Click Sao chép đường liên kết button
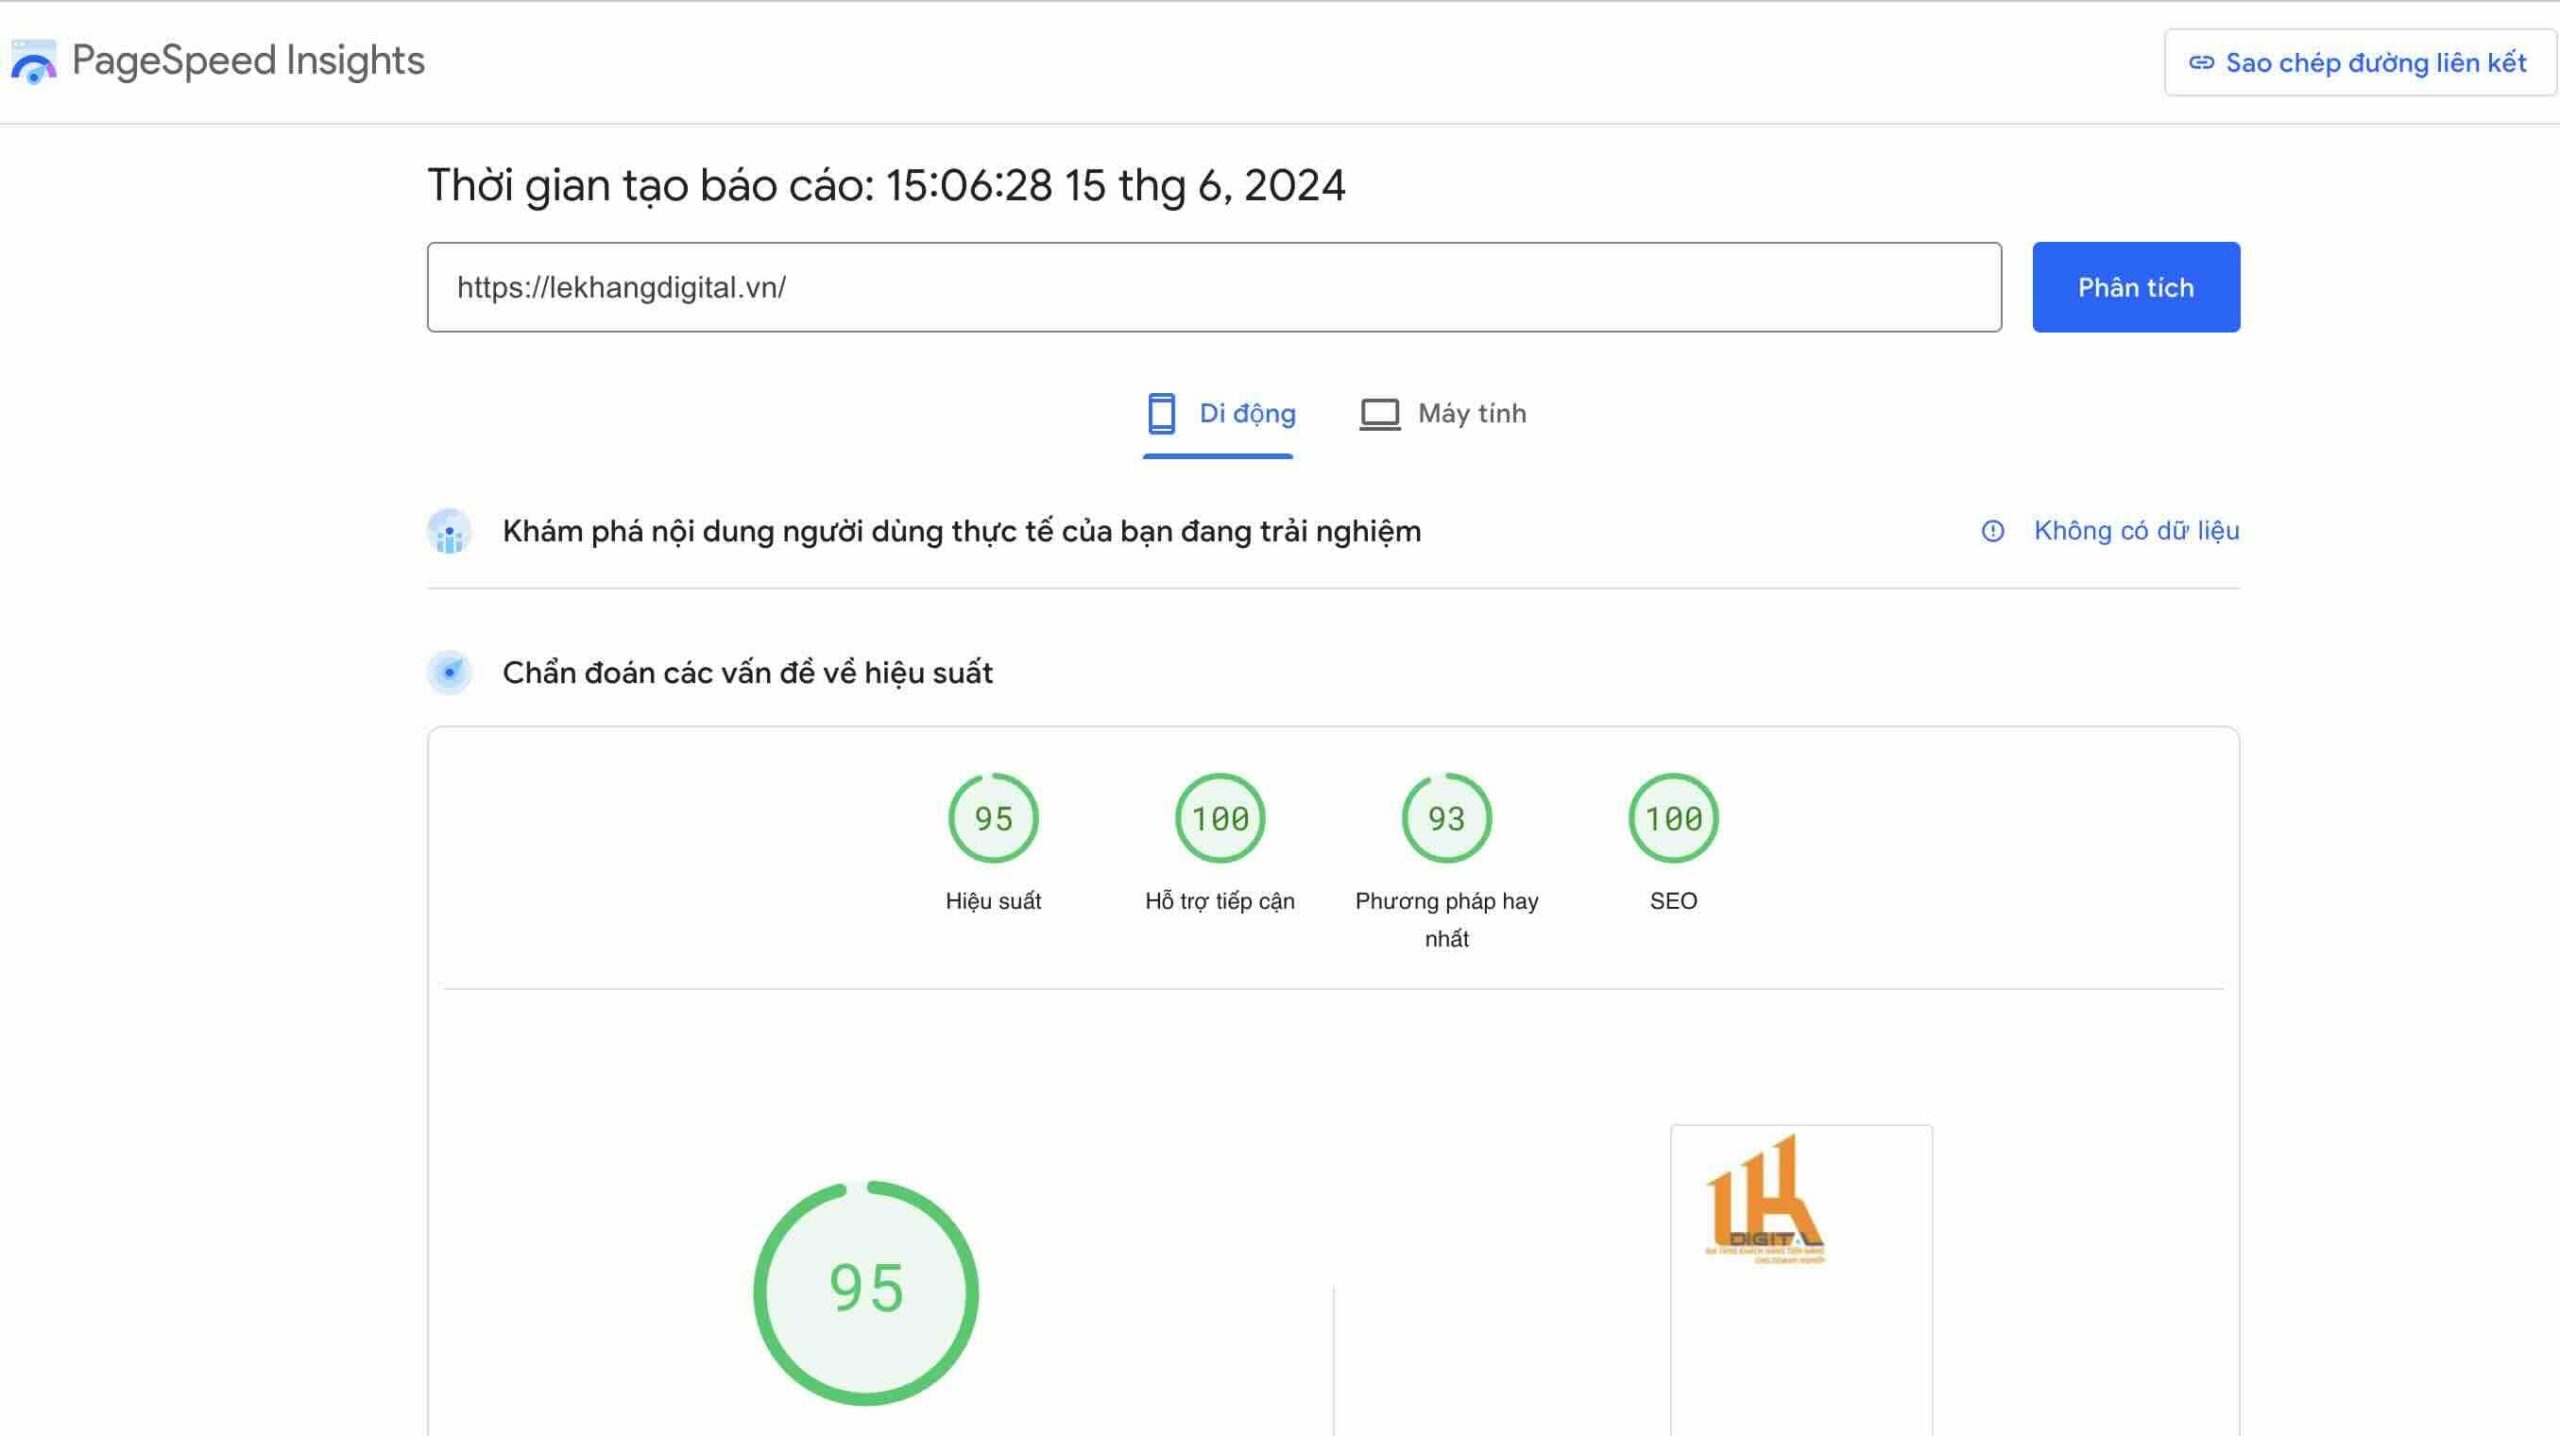2560x1436 pixels. point(2360,63)
